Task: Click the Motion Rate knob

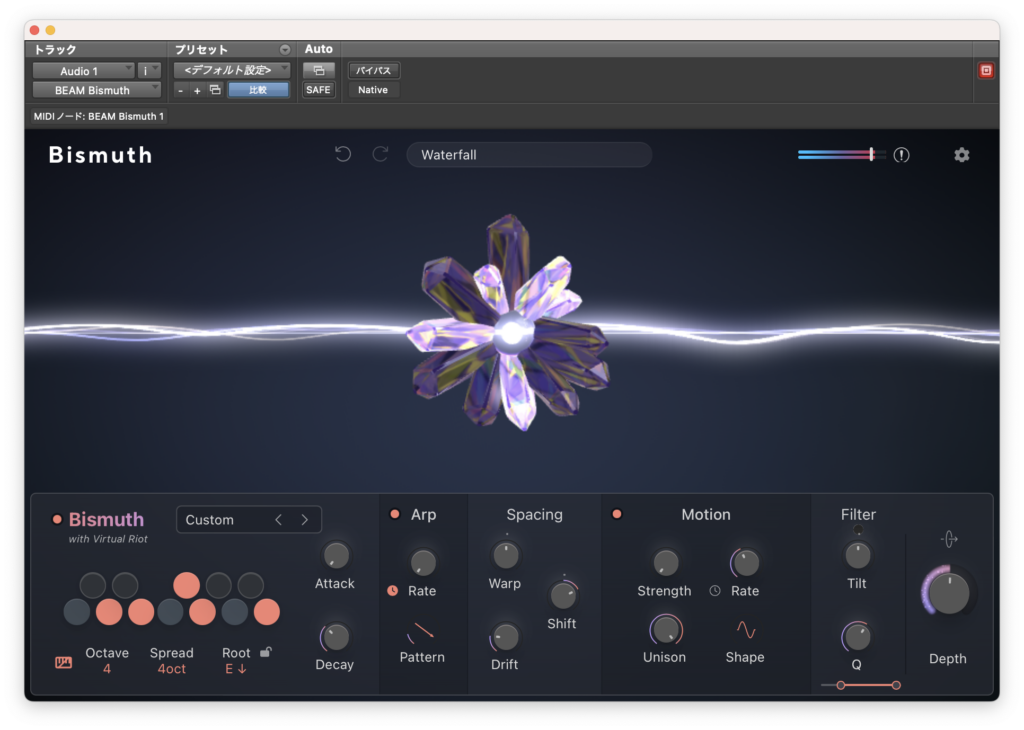Action: pyautogui.click(x=745, y=562)
